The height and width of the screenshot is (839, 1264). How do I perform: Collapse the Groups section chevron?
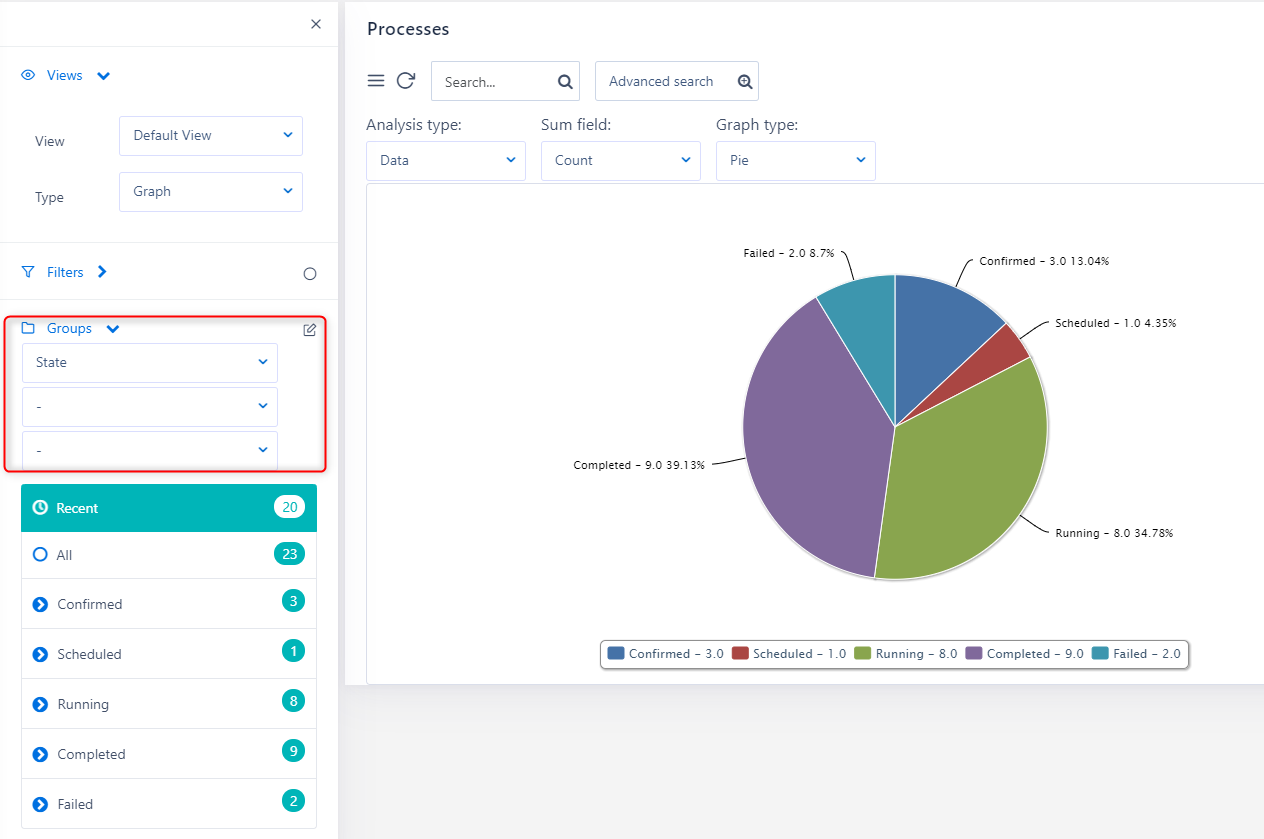(113, 329)
